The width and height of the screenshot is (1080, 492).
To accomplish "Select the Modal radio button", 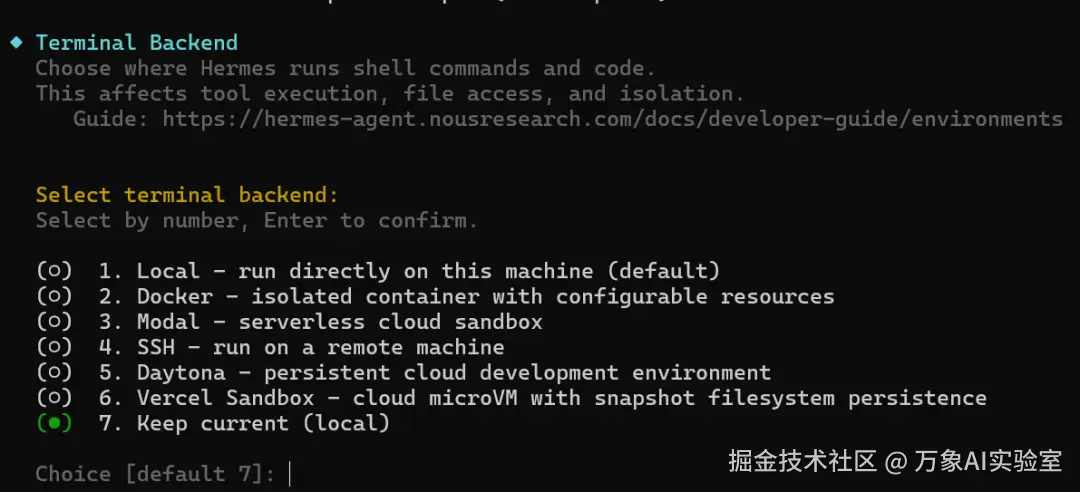I will [54, 322].
